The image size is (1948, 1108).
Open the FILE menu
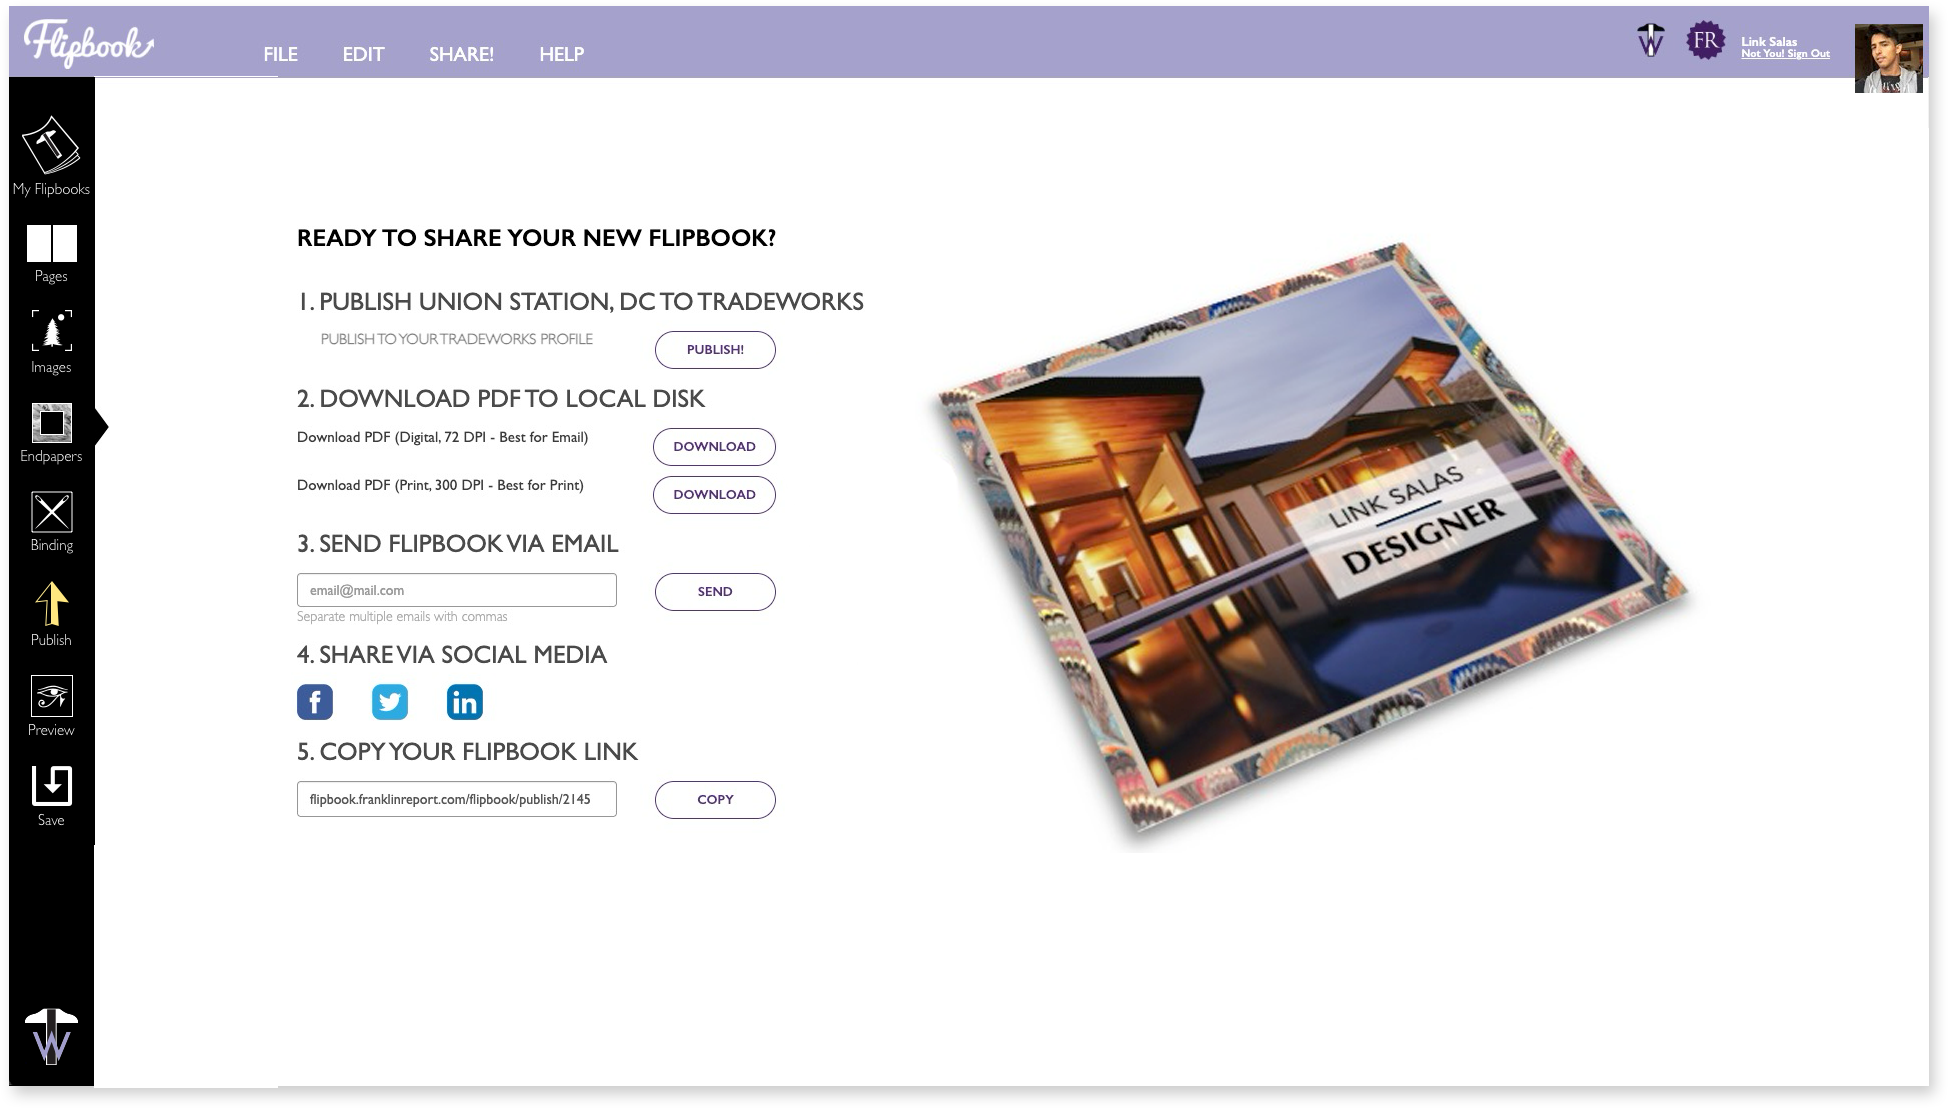click(x=280, y=54)
